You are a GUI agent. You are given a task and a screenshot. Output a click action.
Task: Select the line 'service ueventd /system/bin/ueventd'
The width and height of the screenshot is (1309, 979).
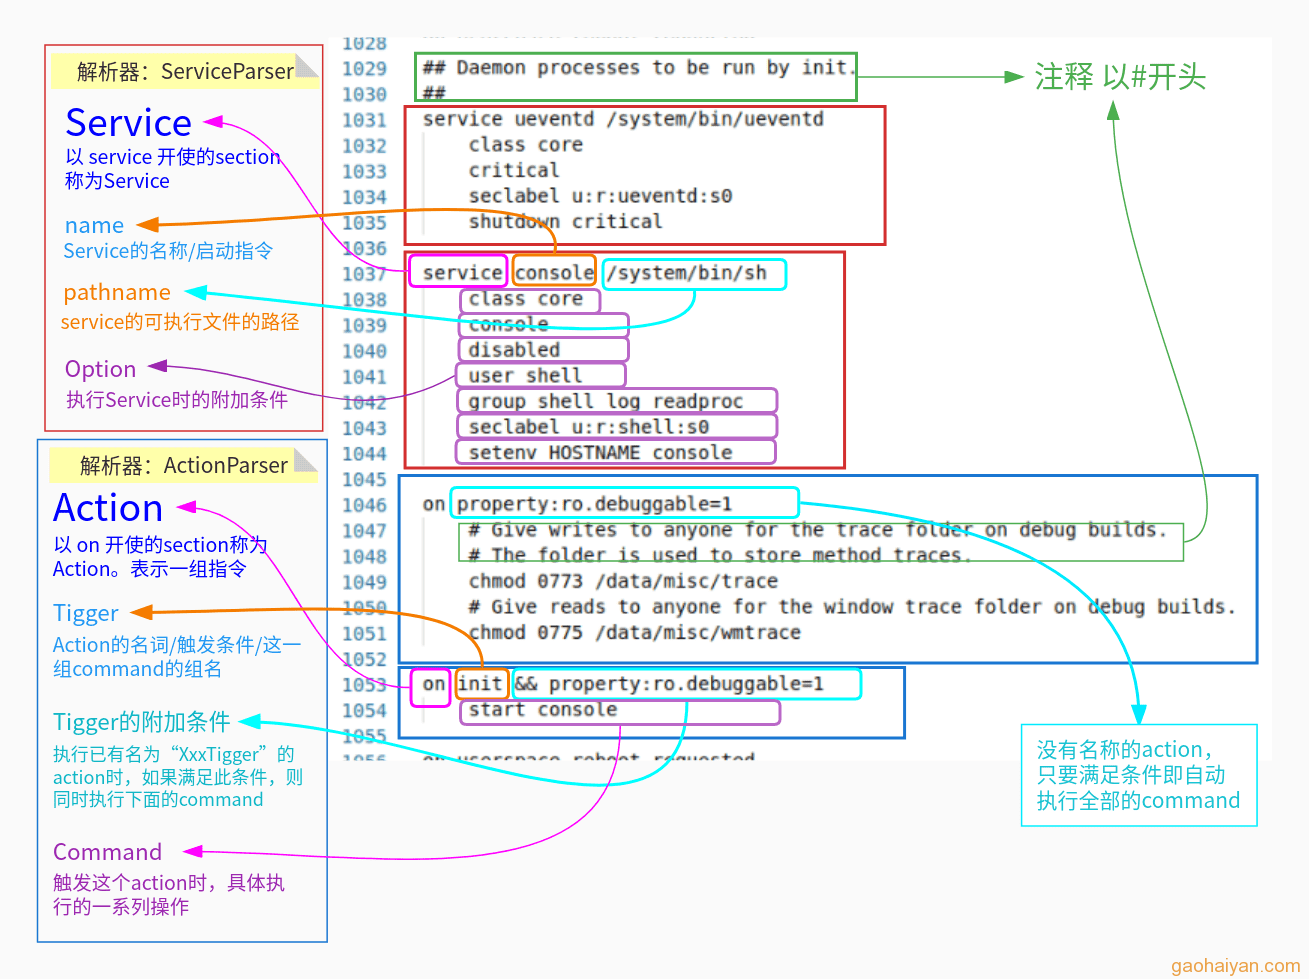[623, 119]
